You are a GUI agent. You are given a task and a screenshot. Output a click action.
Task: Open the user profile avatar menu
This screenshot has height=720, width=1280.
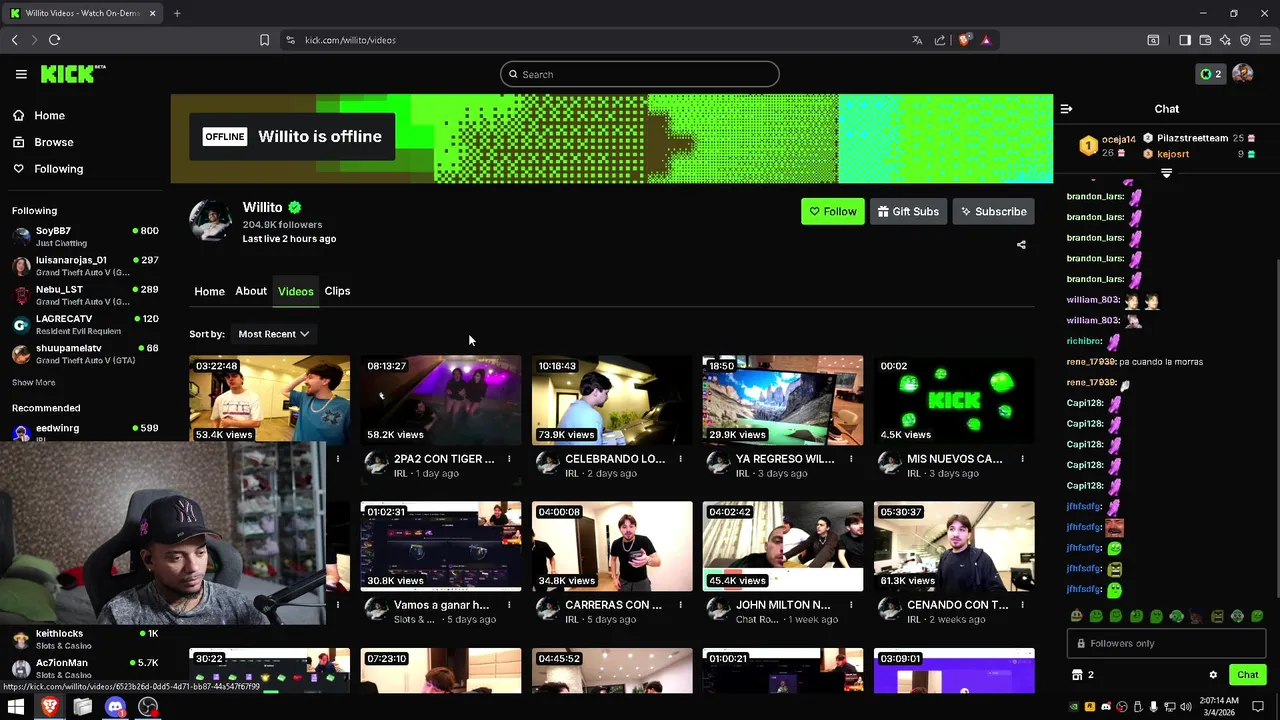pyautogui.click(x=1243, y=74)
